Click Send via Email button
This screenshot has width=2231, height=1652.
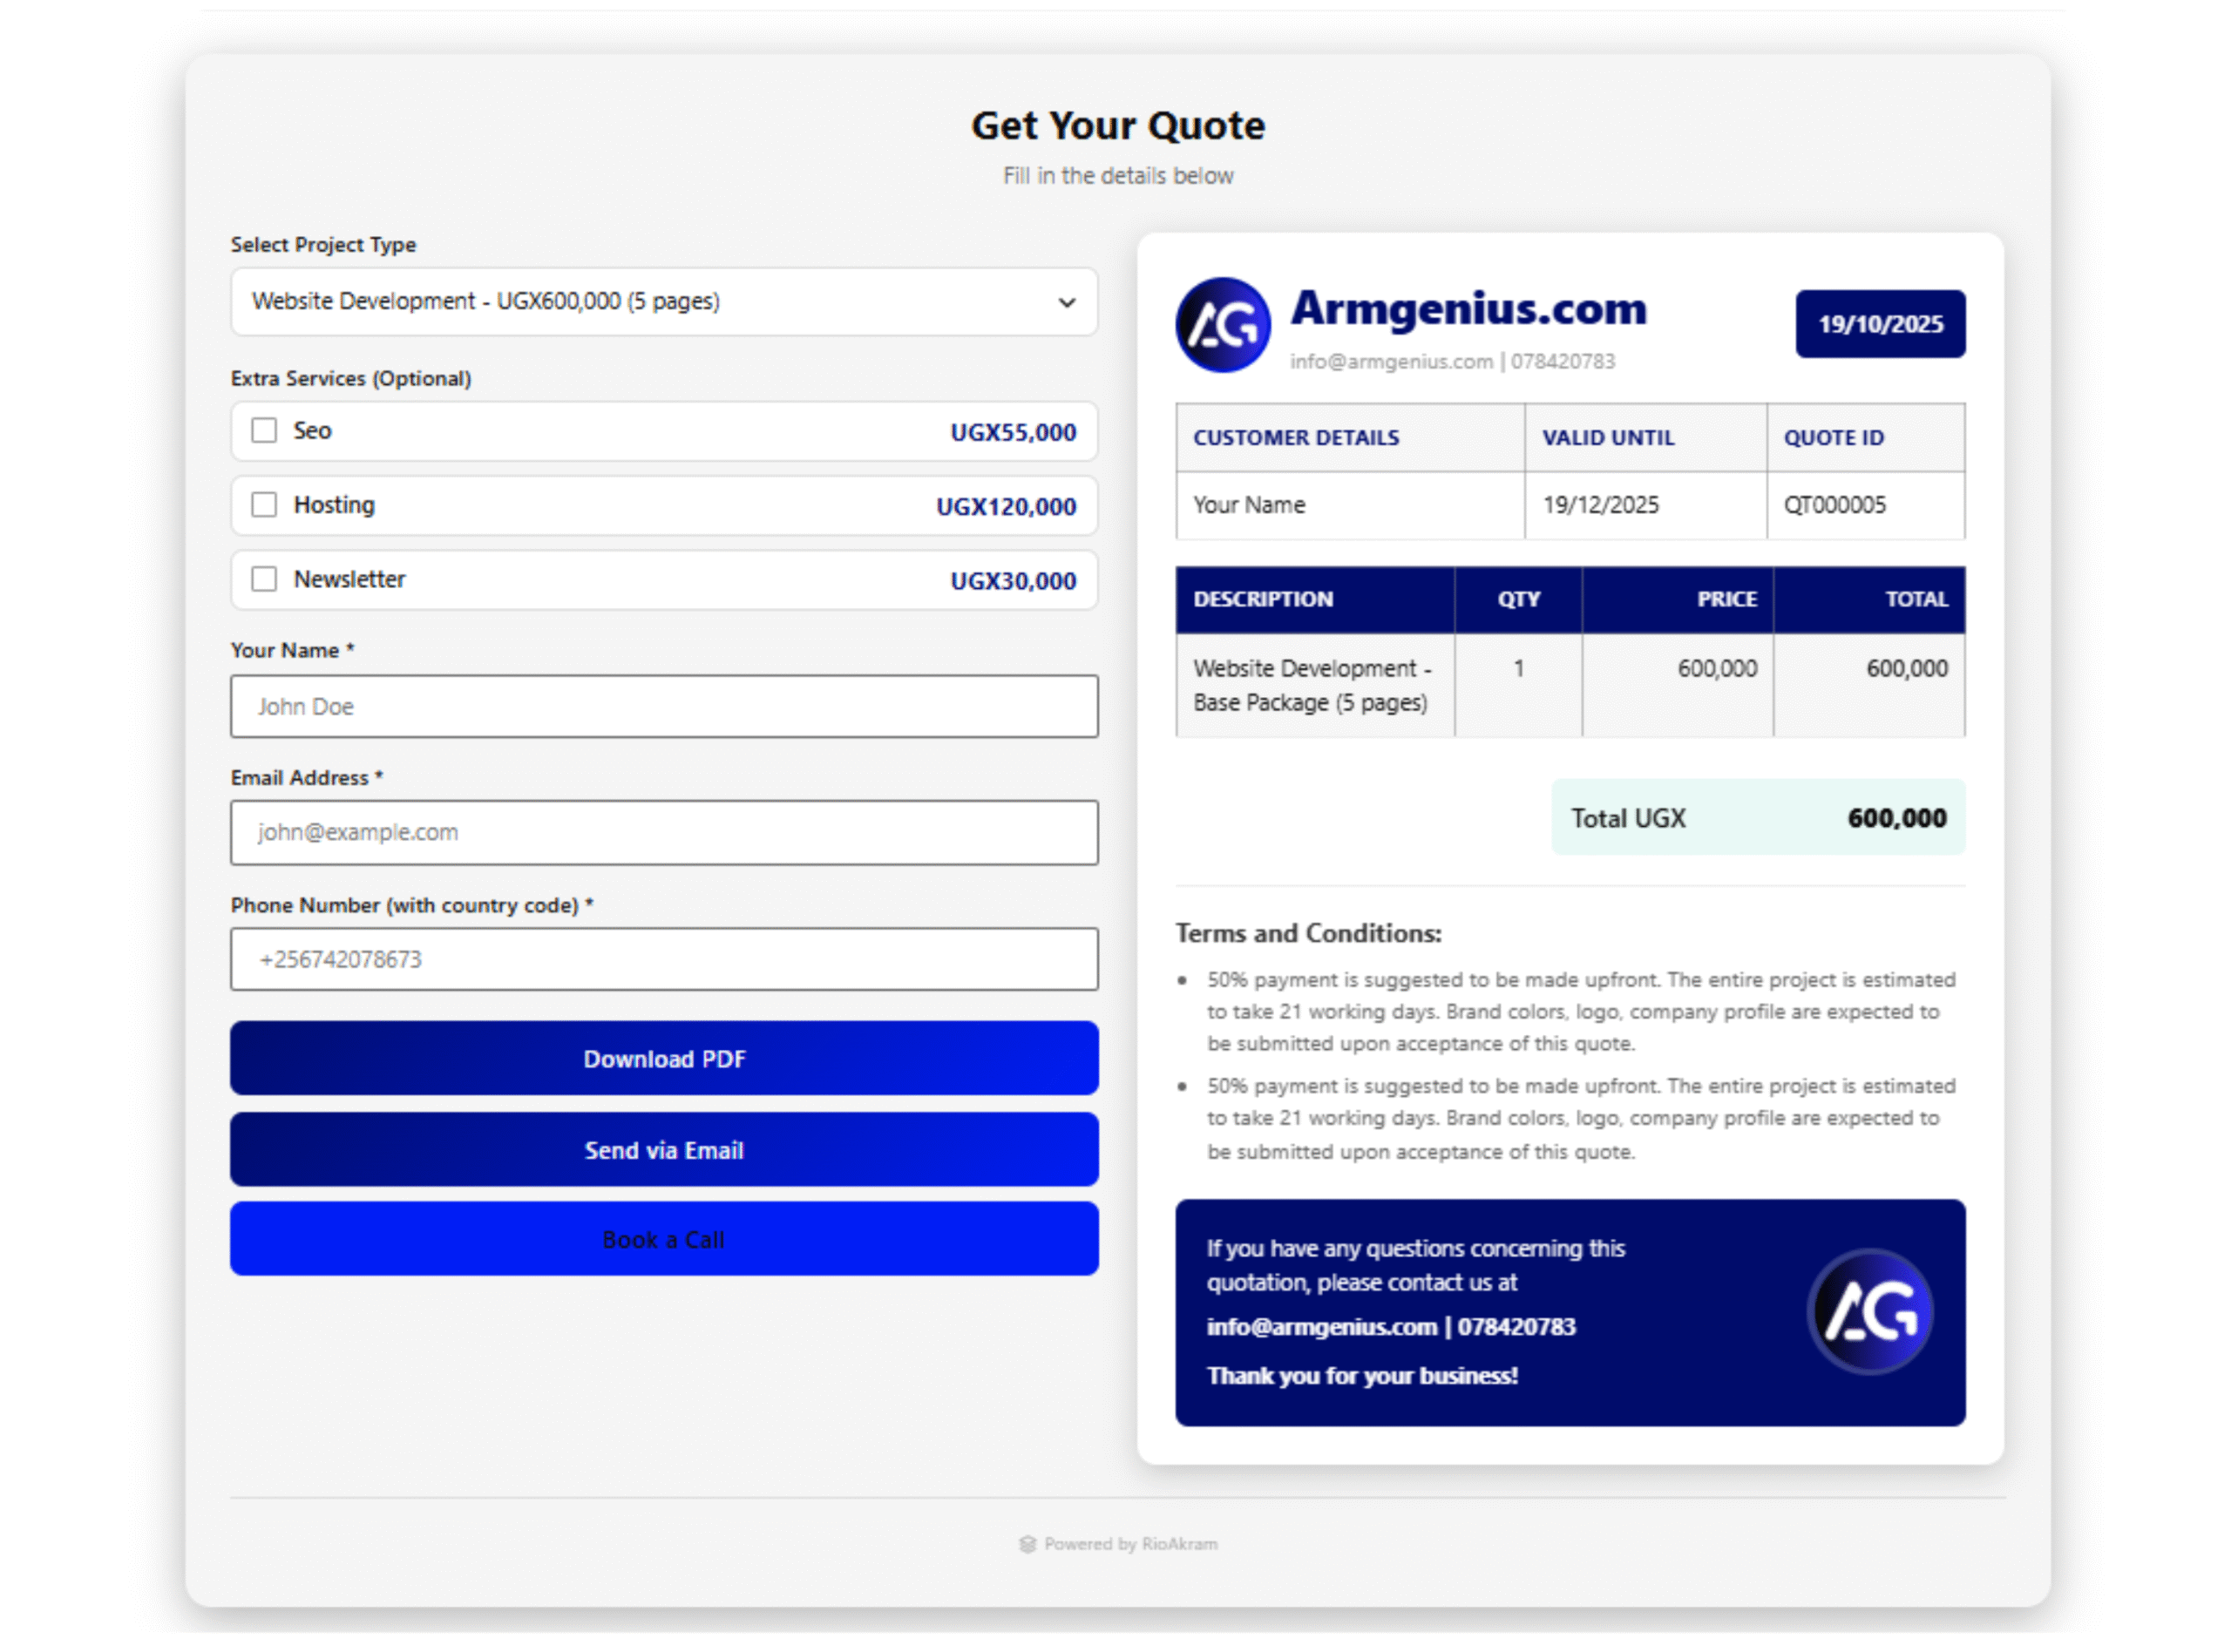[663, 1149]
